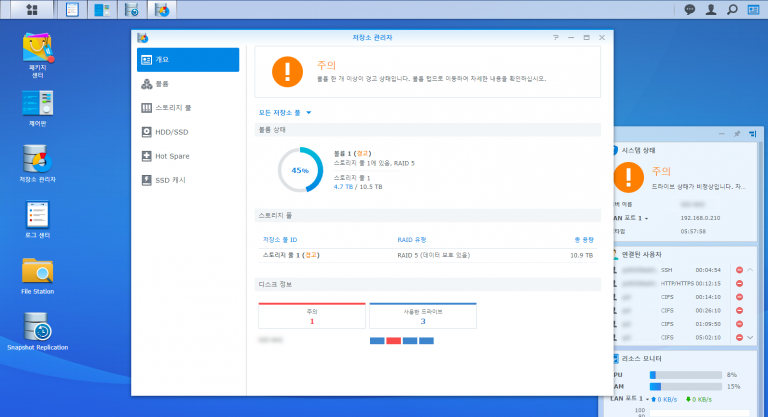Open the 패키지 센터 desktop icon

38,55
